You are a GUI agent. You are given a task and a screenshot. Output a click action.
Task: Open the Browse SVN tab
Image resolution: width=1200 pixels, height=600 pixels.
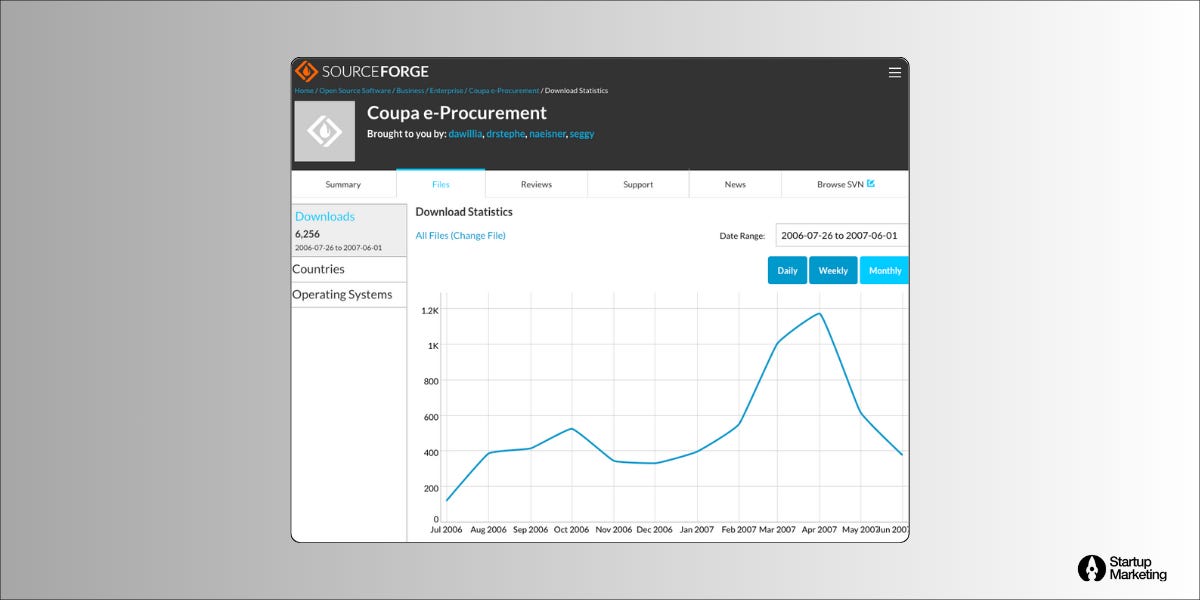pos(845,184)
